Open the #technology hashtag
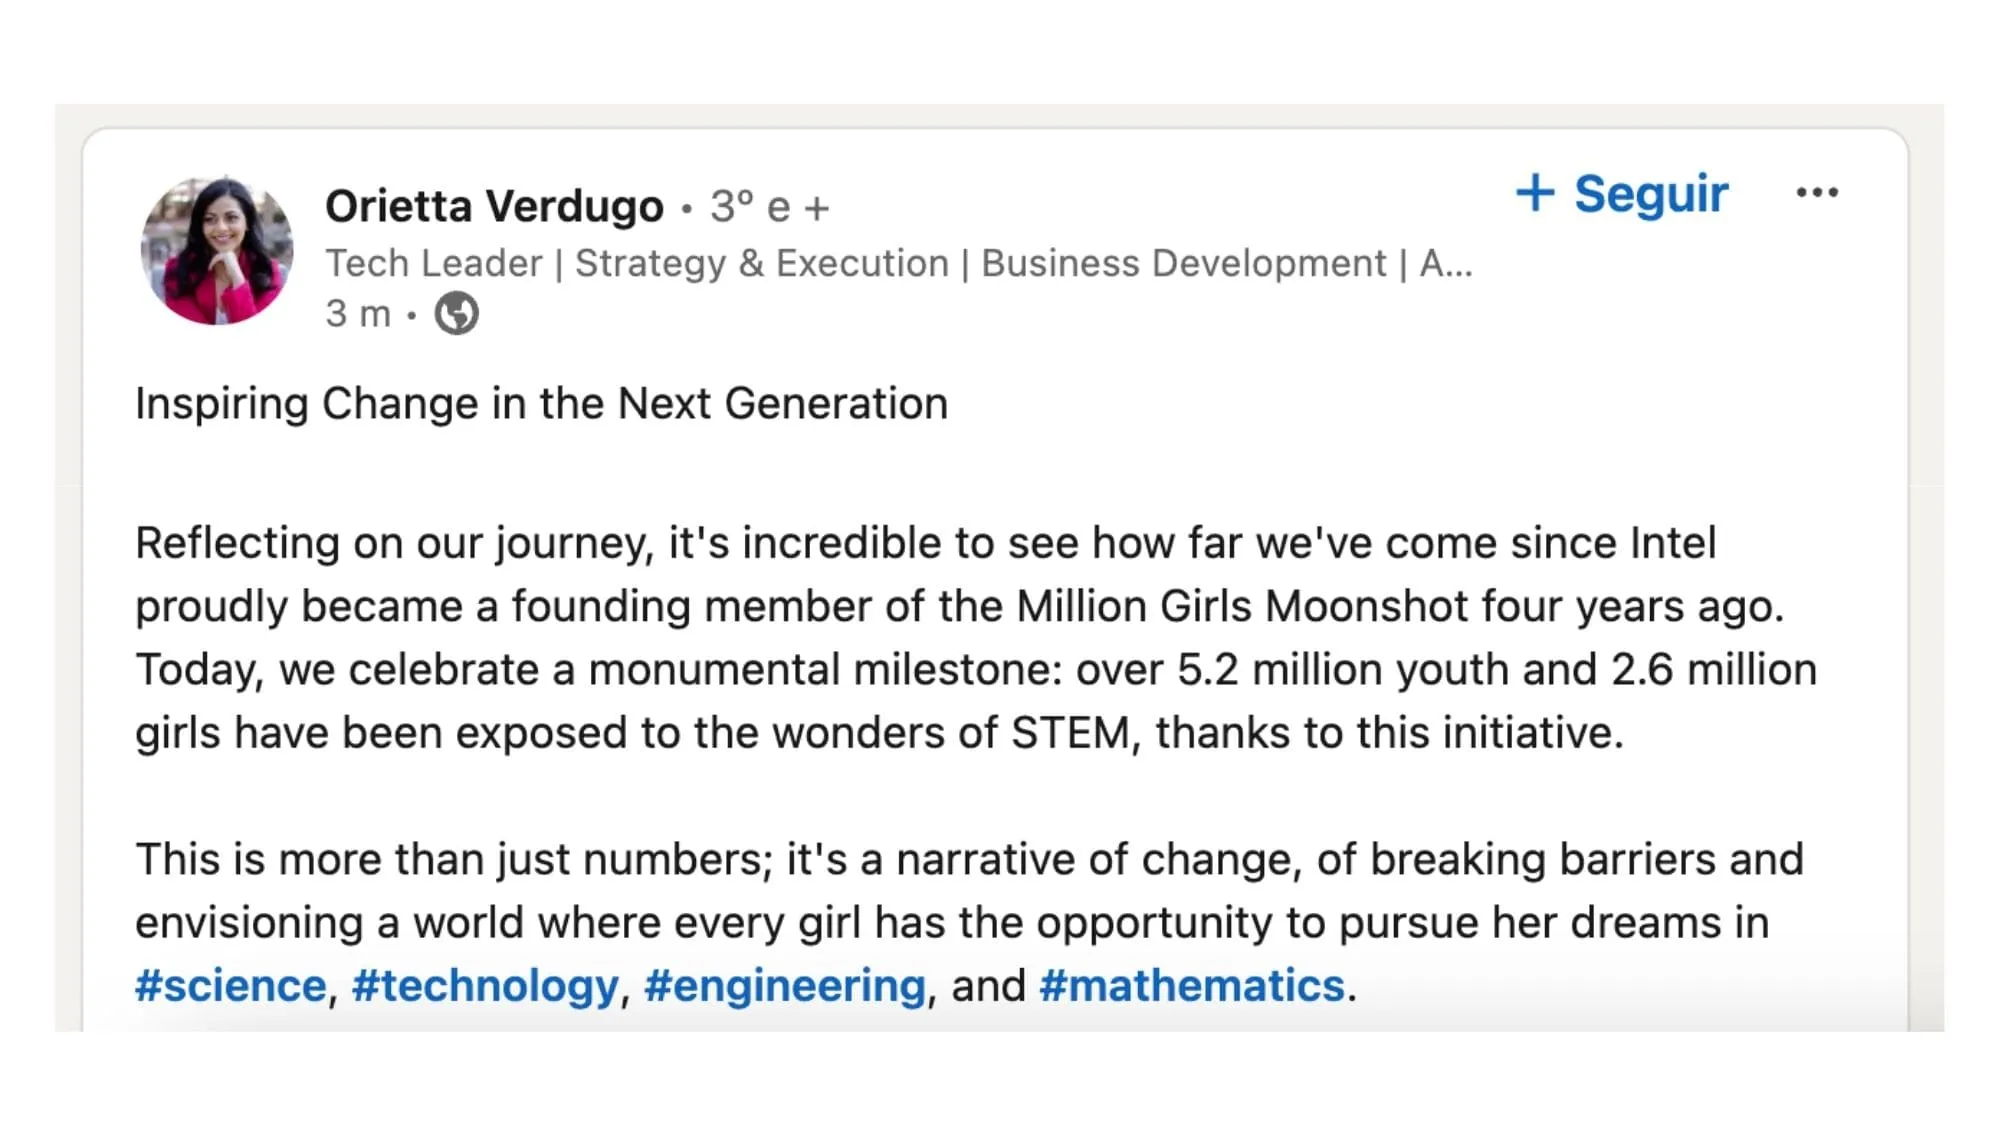 485,987
